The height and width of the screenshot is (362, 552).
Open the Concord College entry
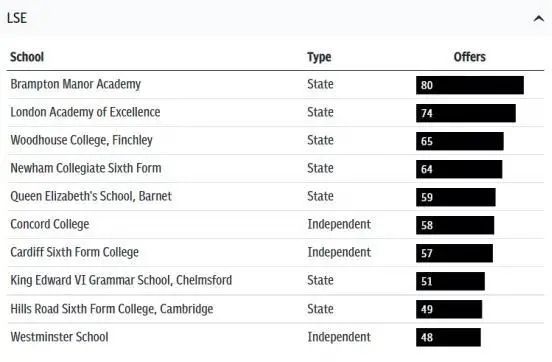[50, 224]
